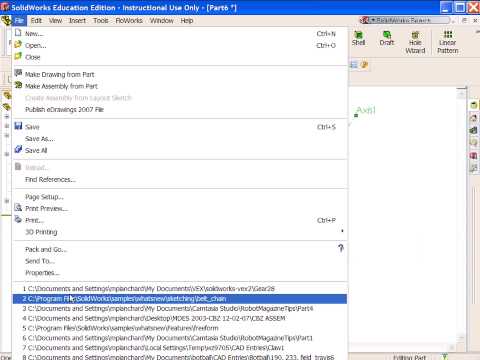Open recent file 5 freeform
Viewport: 480px width, 360px height.
pyautogui.click(x=180, y=328)
